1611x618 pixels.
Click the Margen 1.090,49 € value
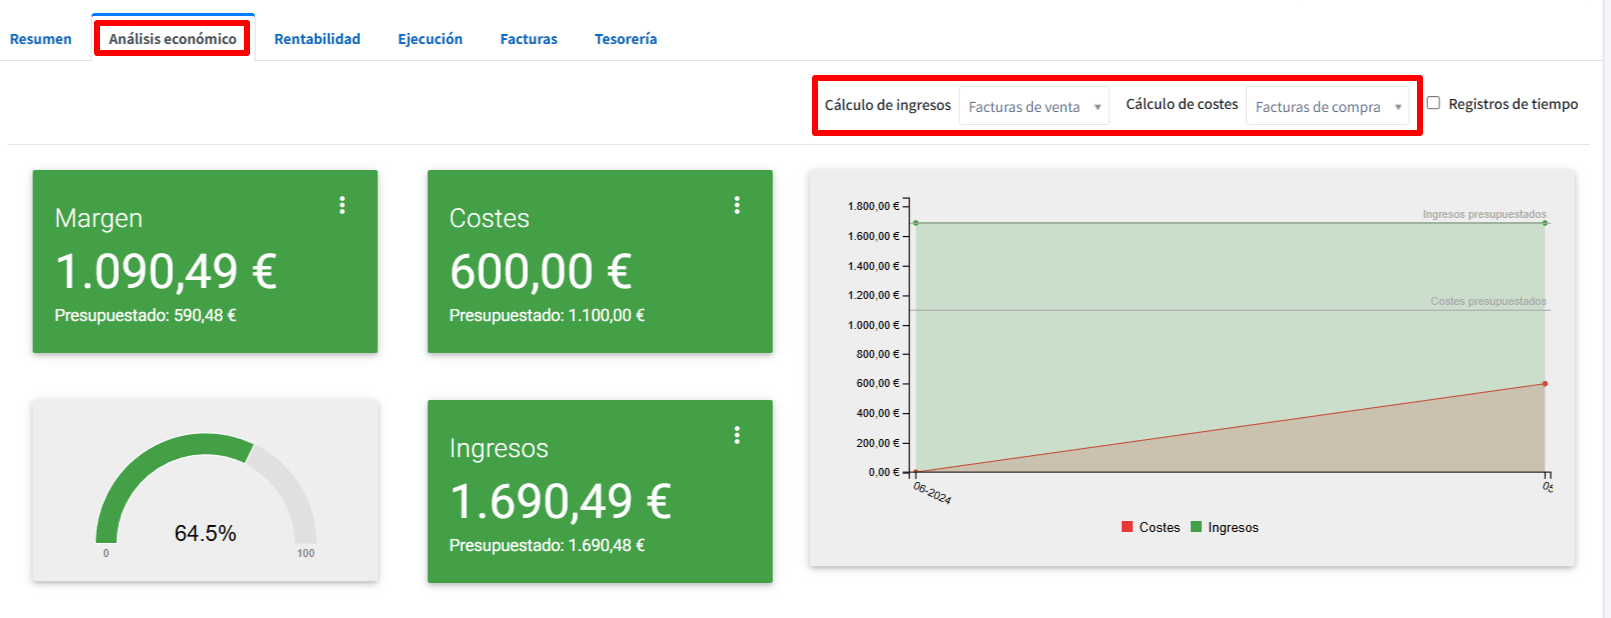(166, 271)
